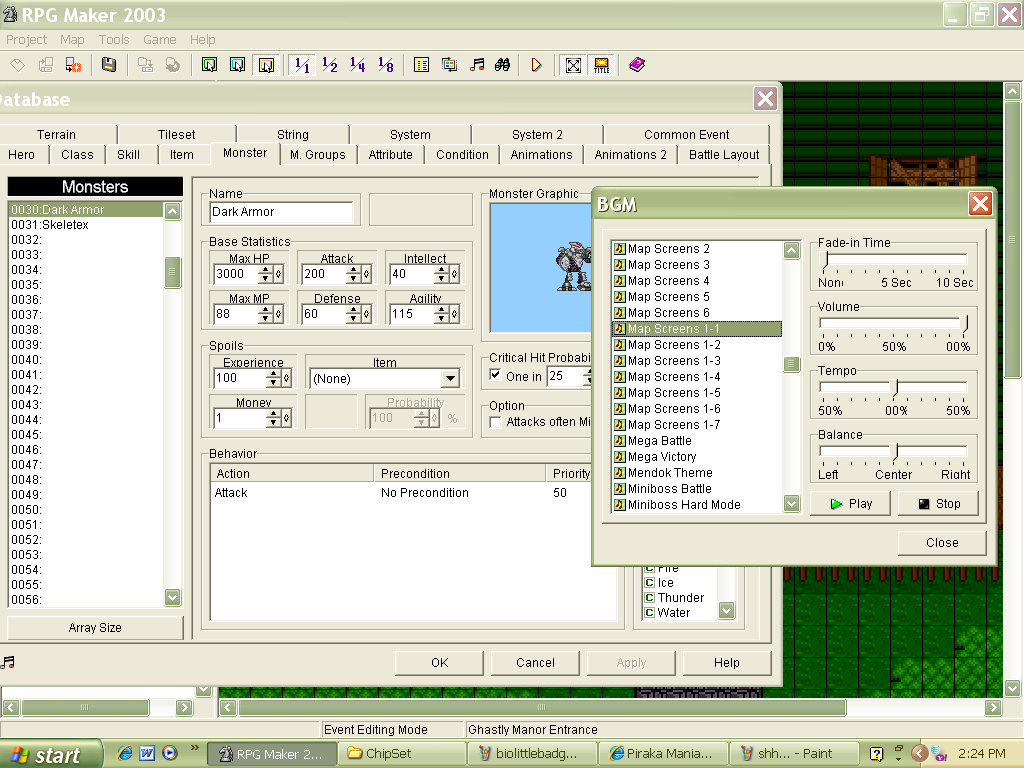This screenshot has height=768, width=1024.
Task: Click the music note toolbar icon
Action: coord(478,65)
